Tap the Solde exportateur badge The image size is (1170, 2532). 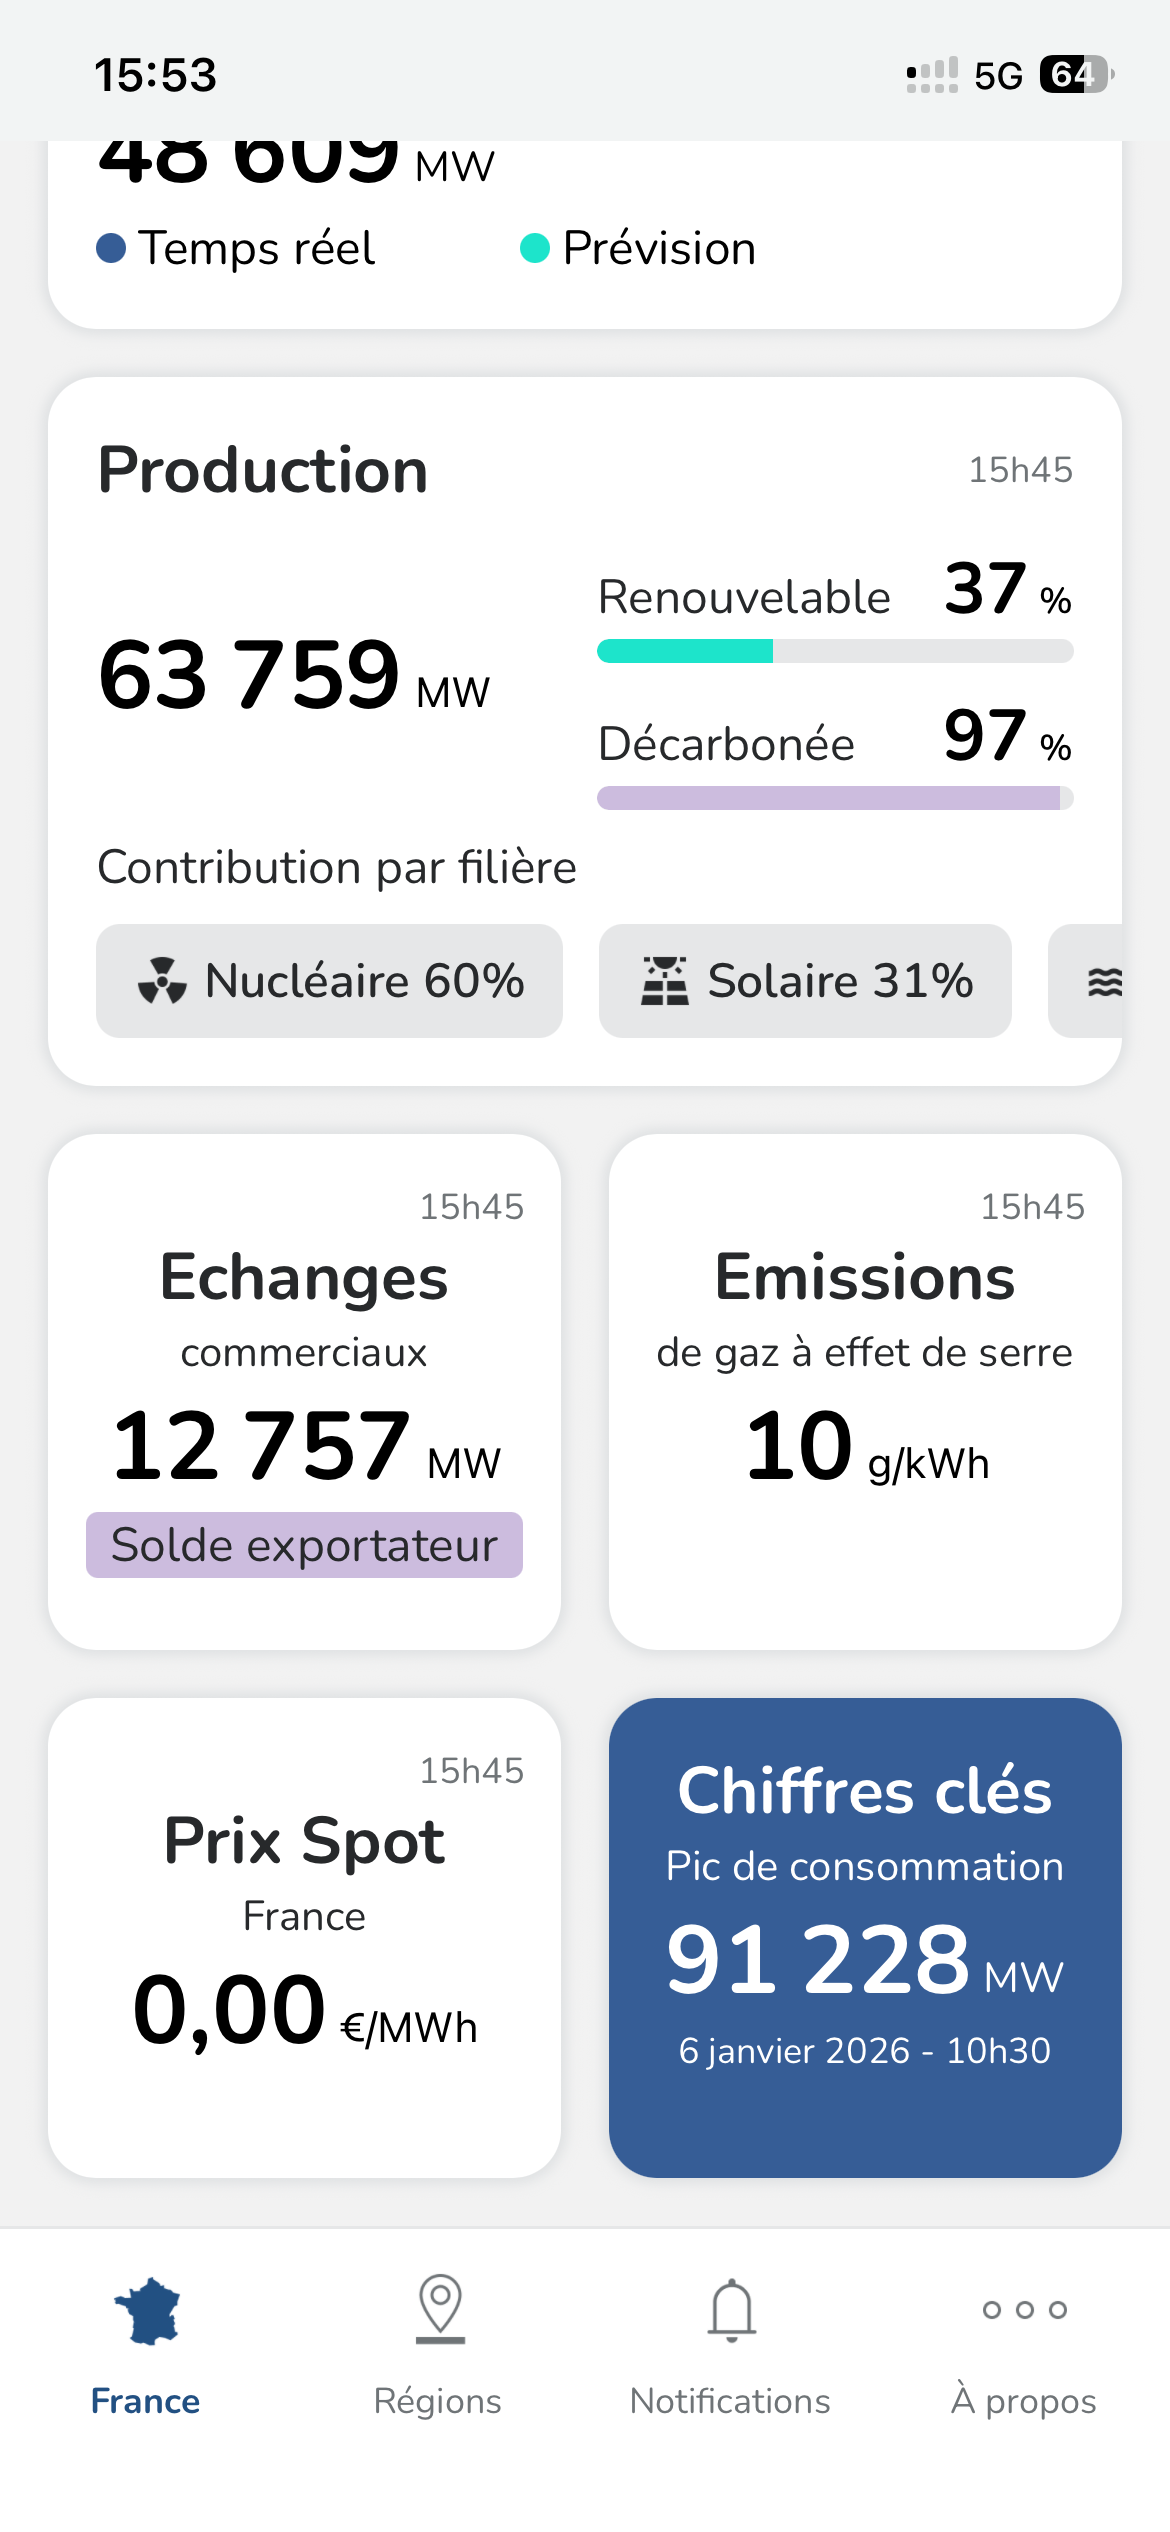coord(304,1545)
